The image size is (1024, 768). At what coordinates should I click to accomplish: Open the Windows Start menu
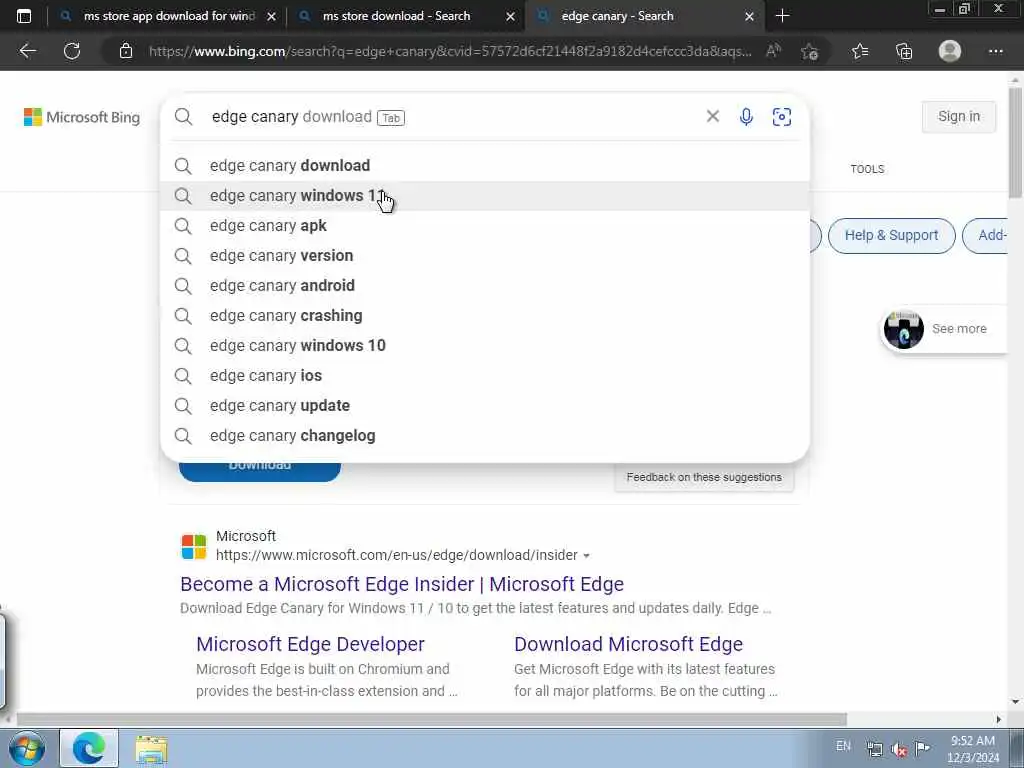[26, 748]
